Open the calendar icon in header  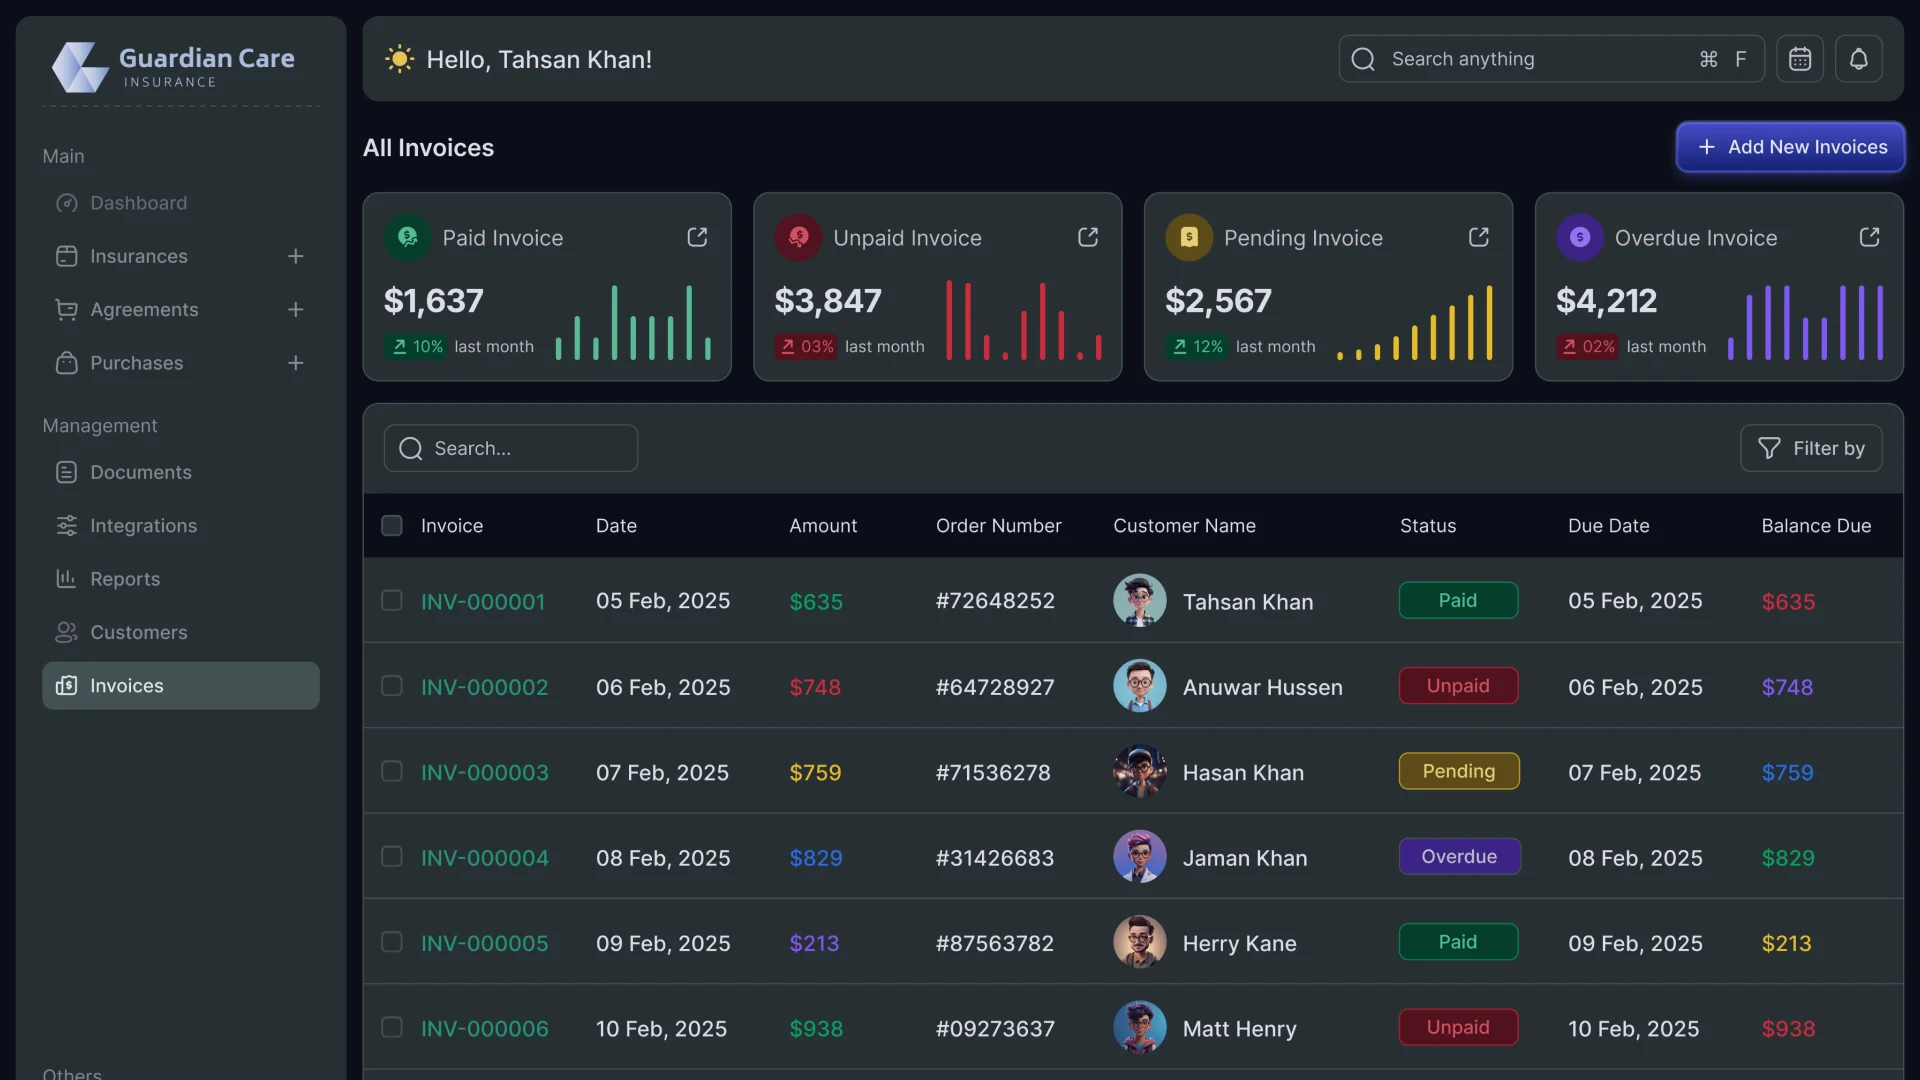click(x=1799, y=59)
